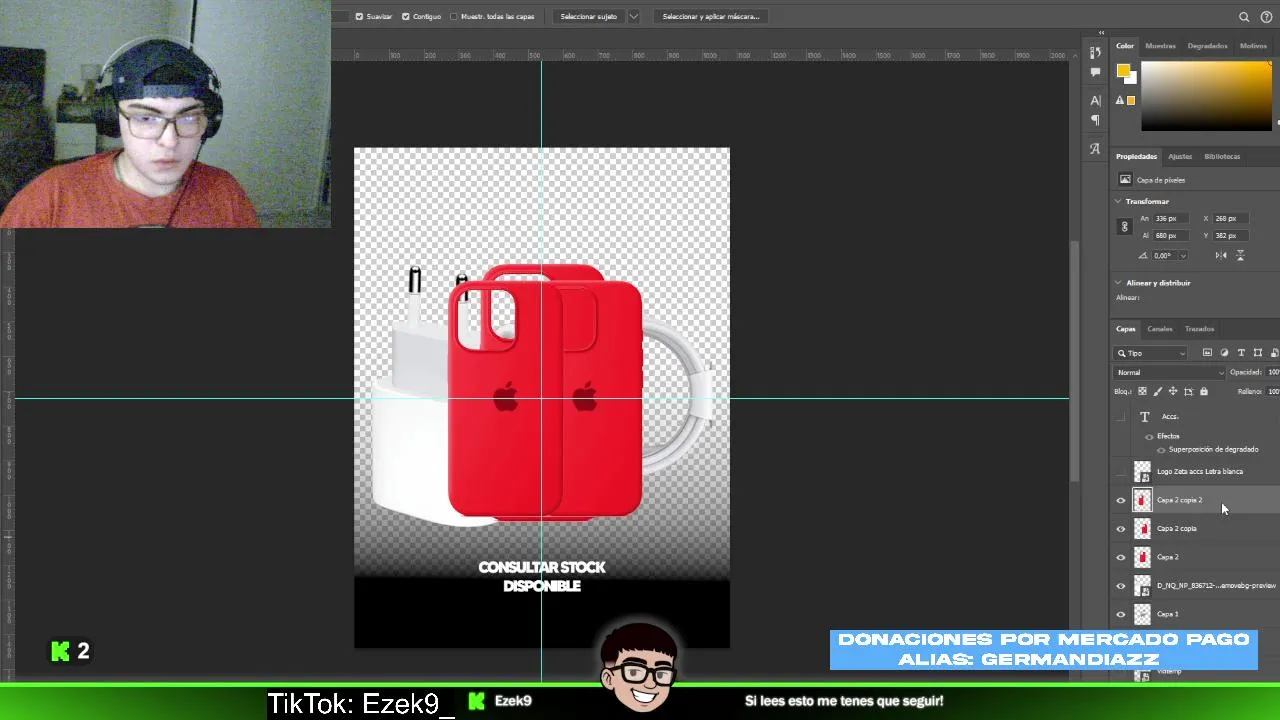Switch to the Canales tab

[x=1159, y=329]
